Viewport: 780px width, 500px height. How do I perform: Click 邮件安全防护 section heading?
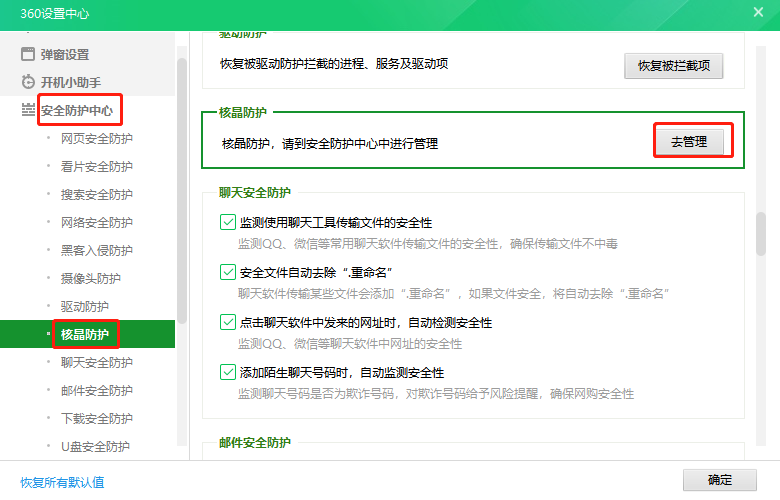pyautogui.click(x=255, y=442)
